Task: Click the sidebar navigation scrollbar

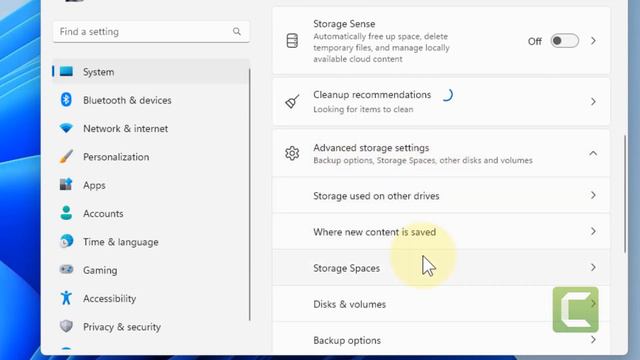Action: pyautogui.click(x=250, y=194)
